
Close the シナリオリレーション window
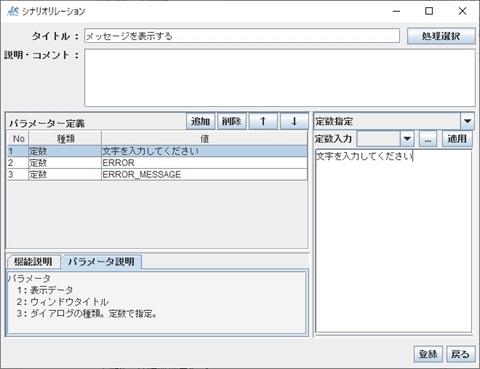462,11
